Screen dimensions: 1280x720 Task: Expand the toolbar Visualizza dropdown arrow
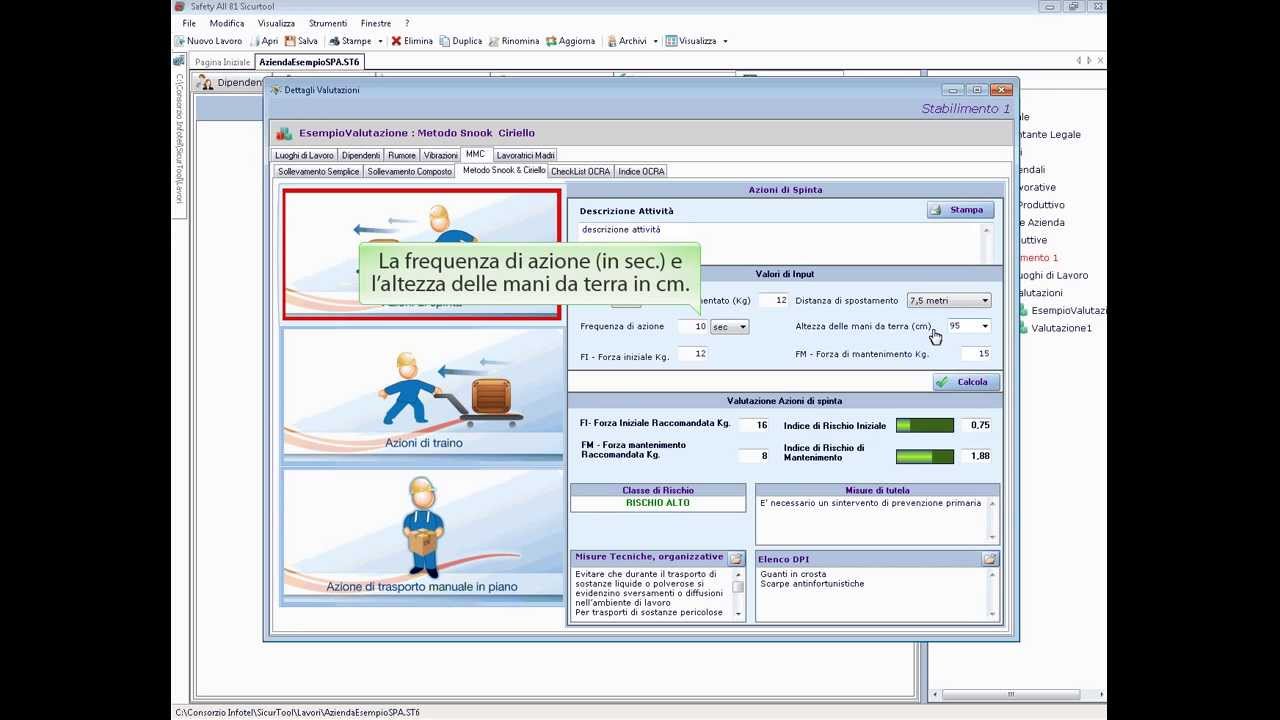(x=725, y=41)
